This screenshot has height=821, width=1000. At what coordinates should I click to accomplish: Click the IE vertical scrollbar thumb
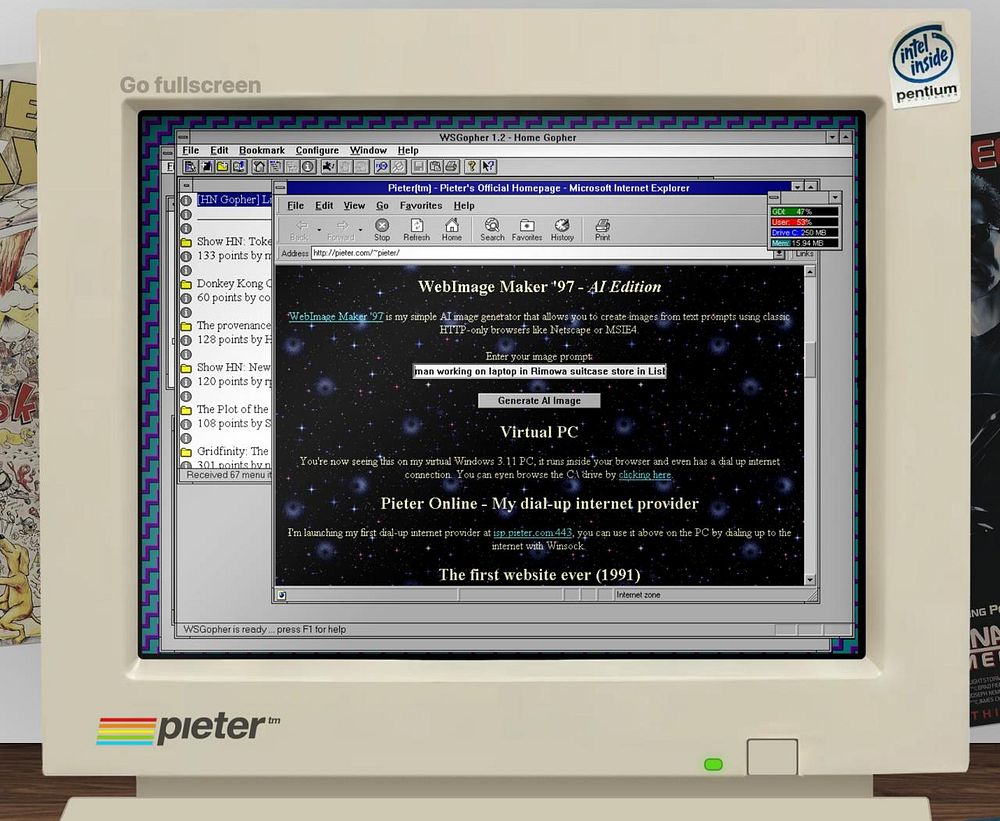(x=810, y=360)
